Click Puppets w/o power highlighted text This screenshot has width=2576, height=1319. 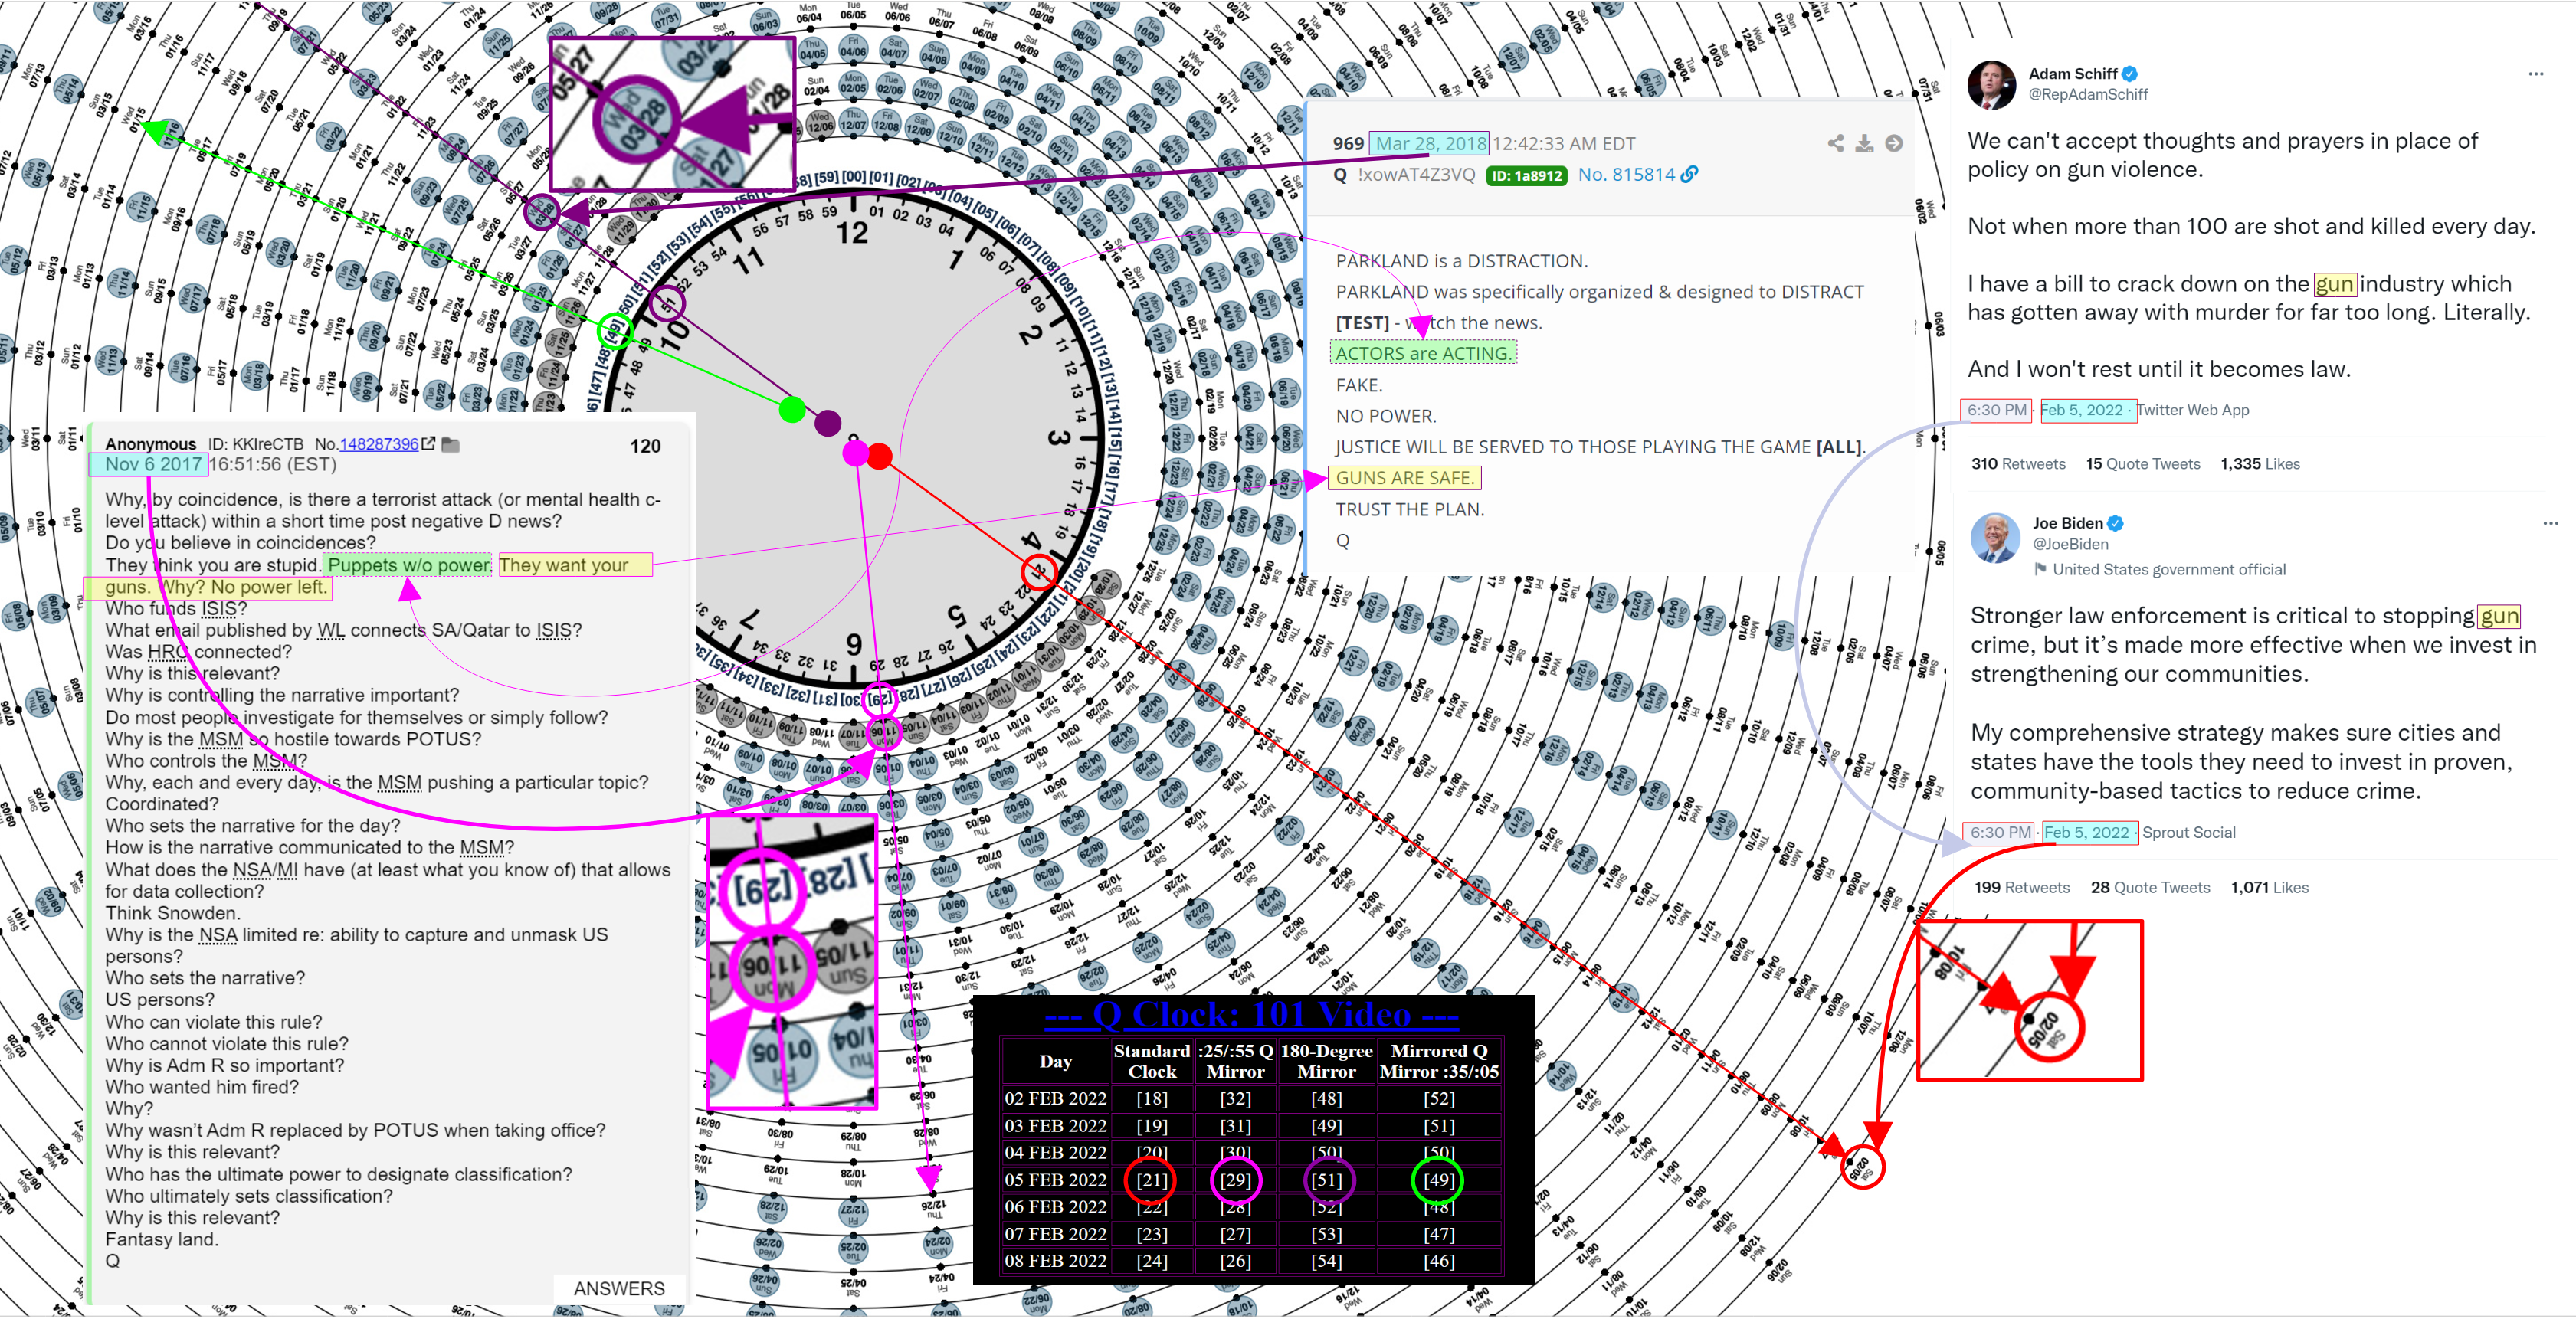point(409,565)
